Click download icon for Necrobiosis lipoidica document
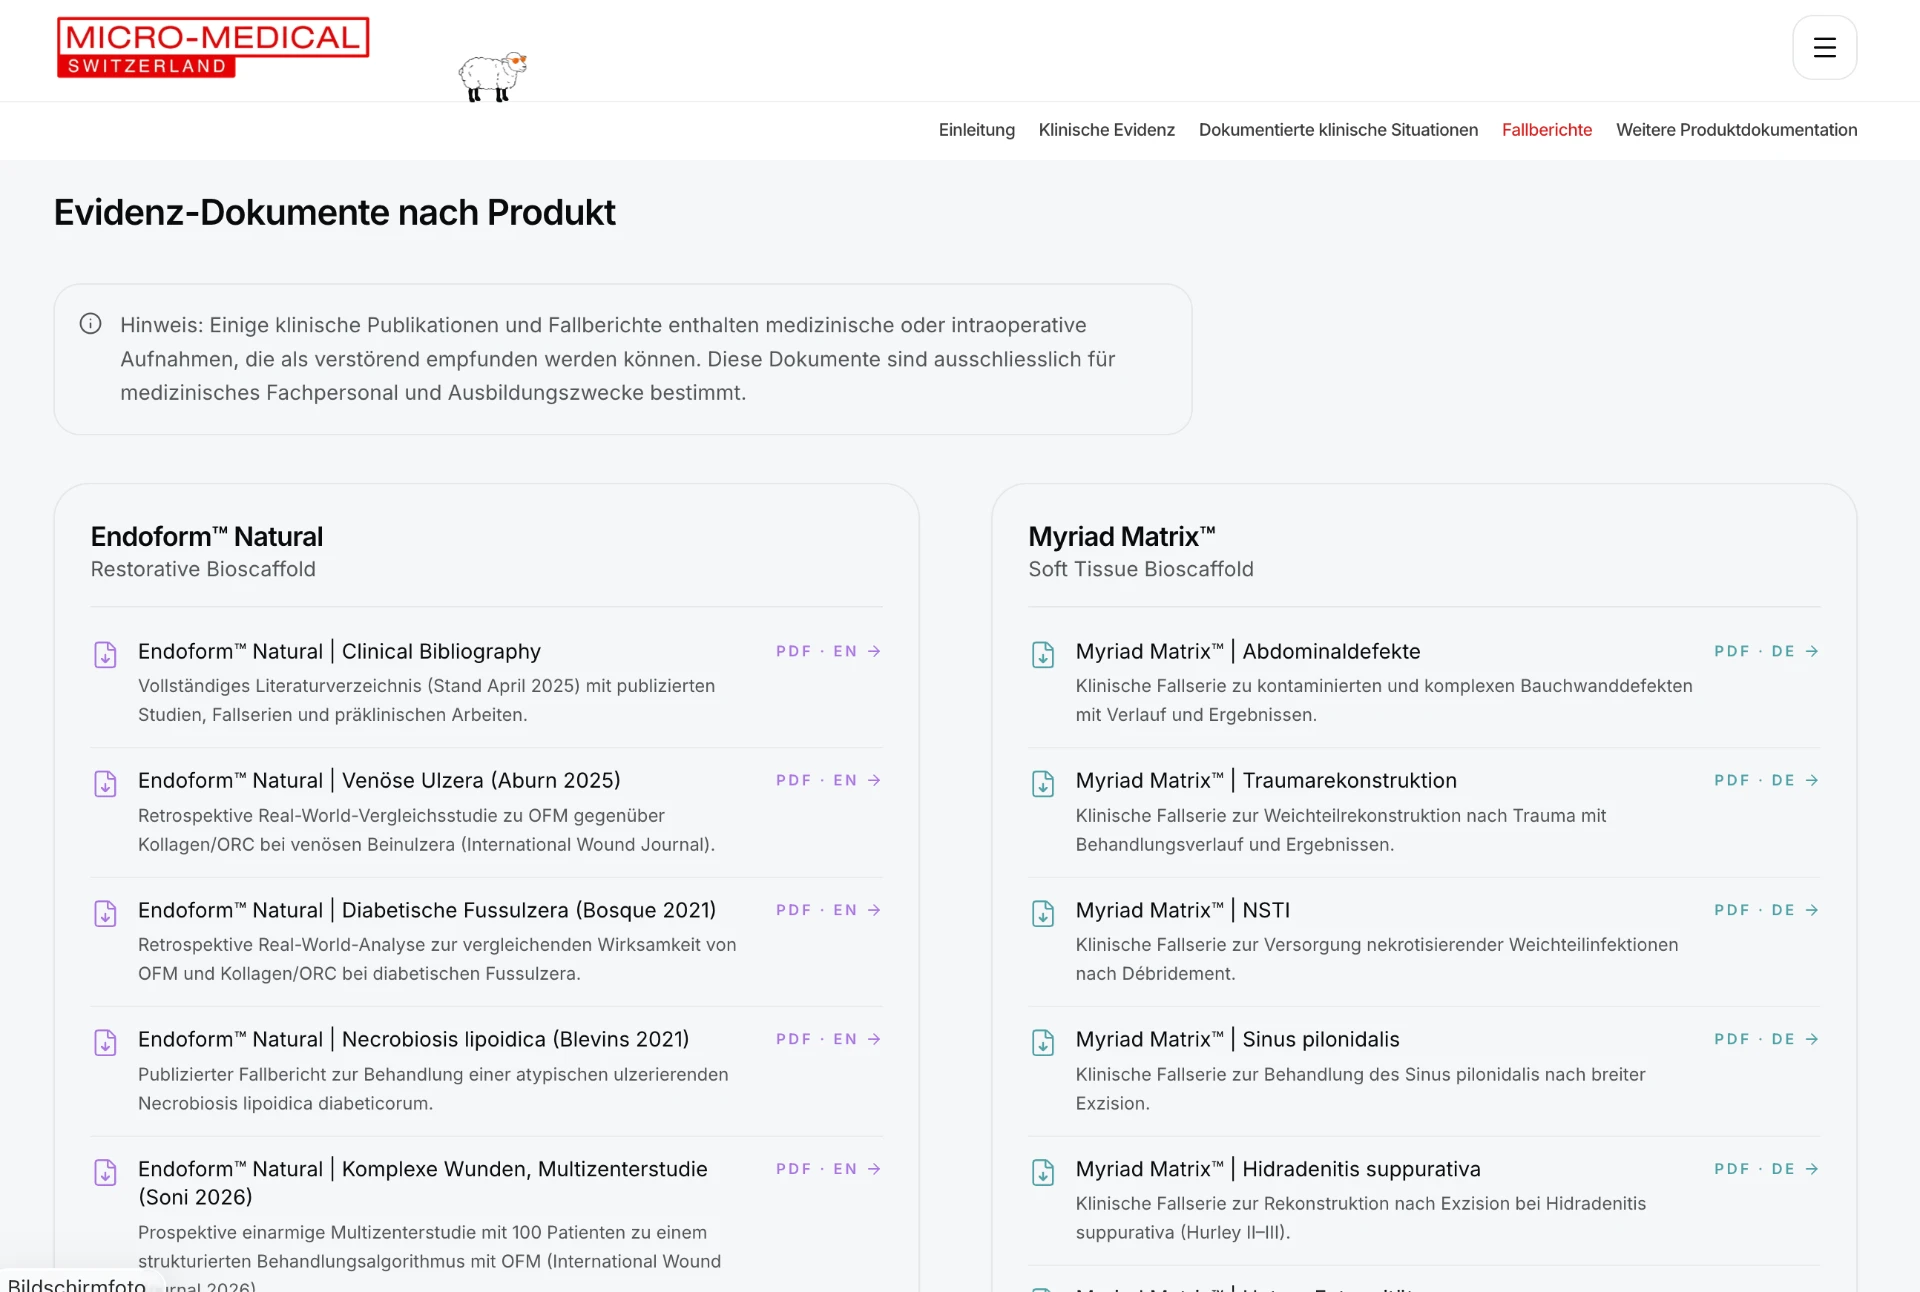Image resolution: width=1920 pixels, height=1292 pixels. tap(105, 1042)
